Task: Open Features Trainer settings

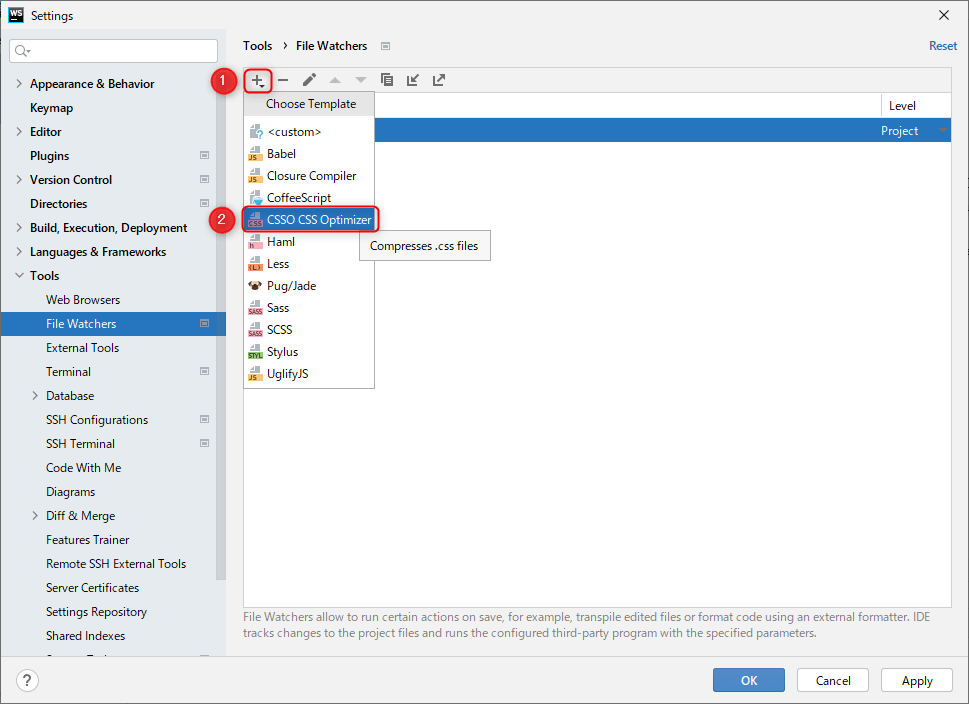Action: point(88,540)
